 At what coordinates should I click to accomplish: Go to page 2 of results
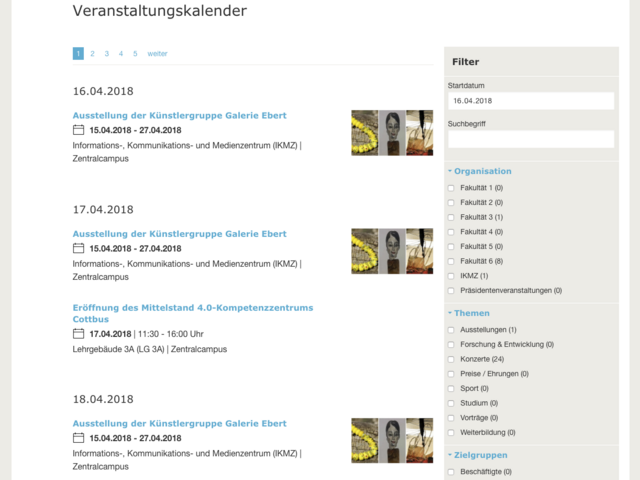click(92, 54)
